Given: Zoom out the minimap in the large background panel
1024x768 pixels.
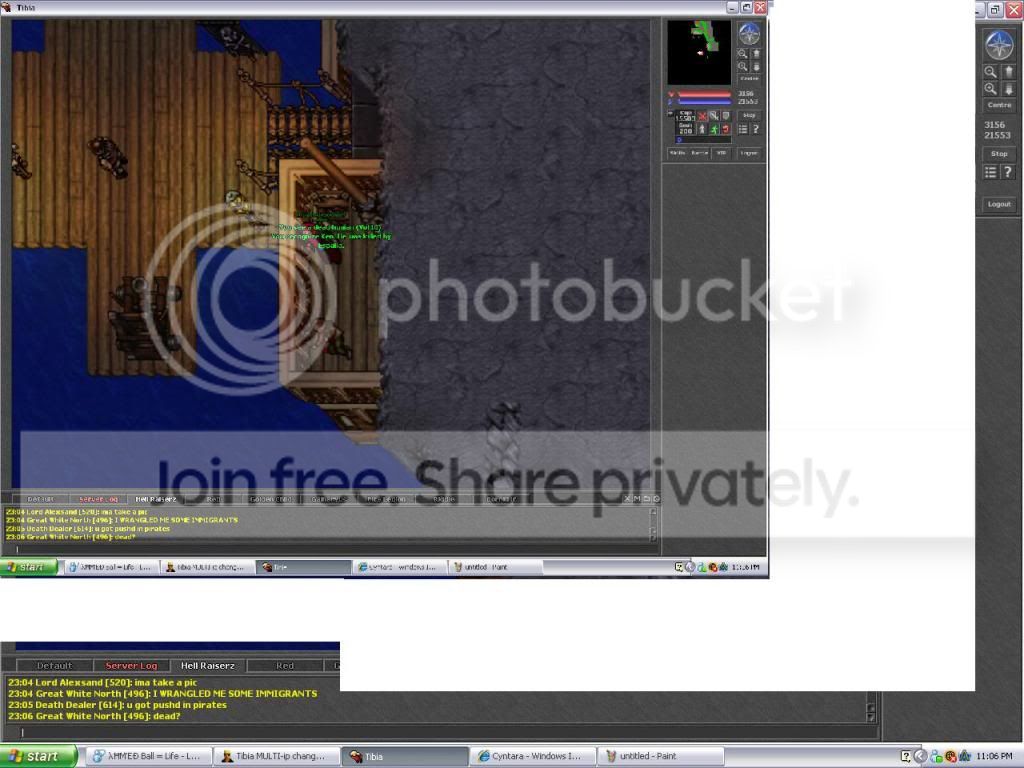Looking at the screenshot, I should 991,72.
